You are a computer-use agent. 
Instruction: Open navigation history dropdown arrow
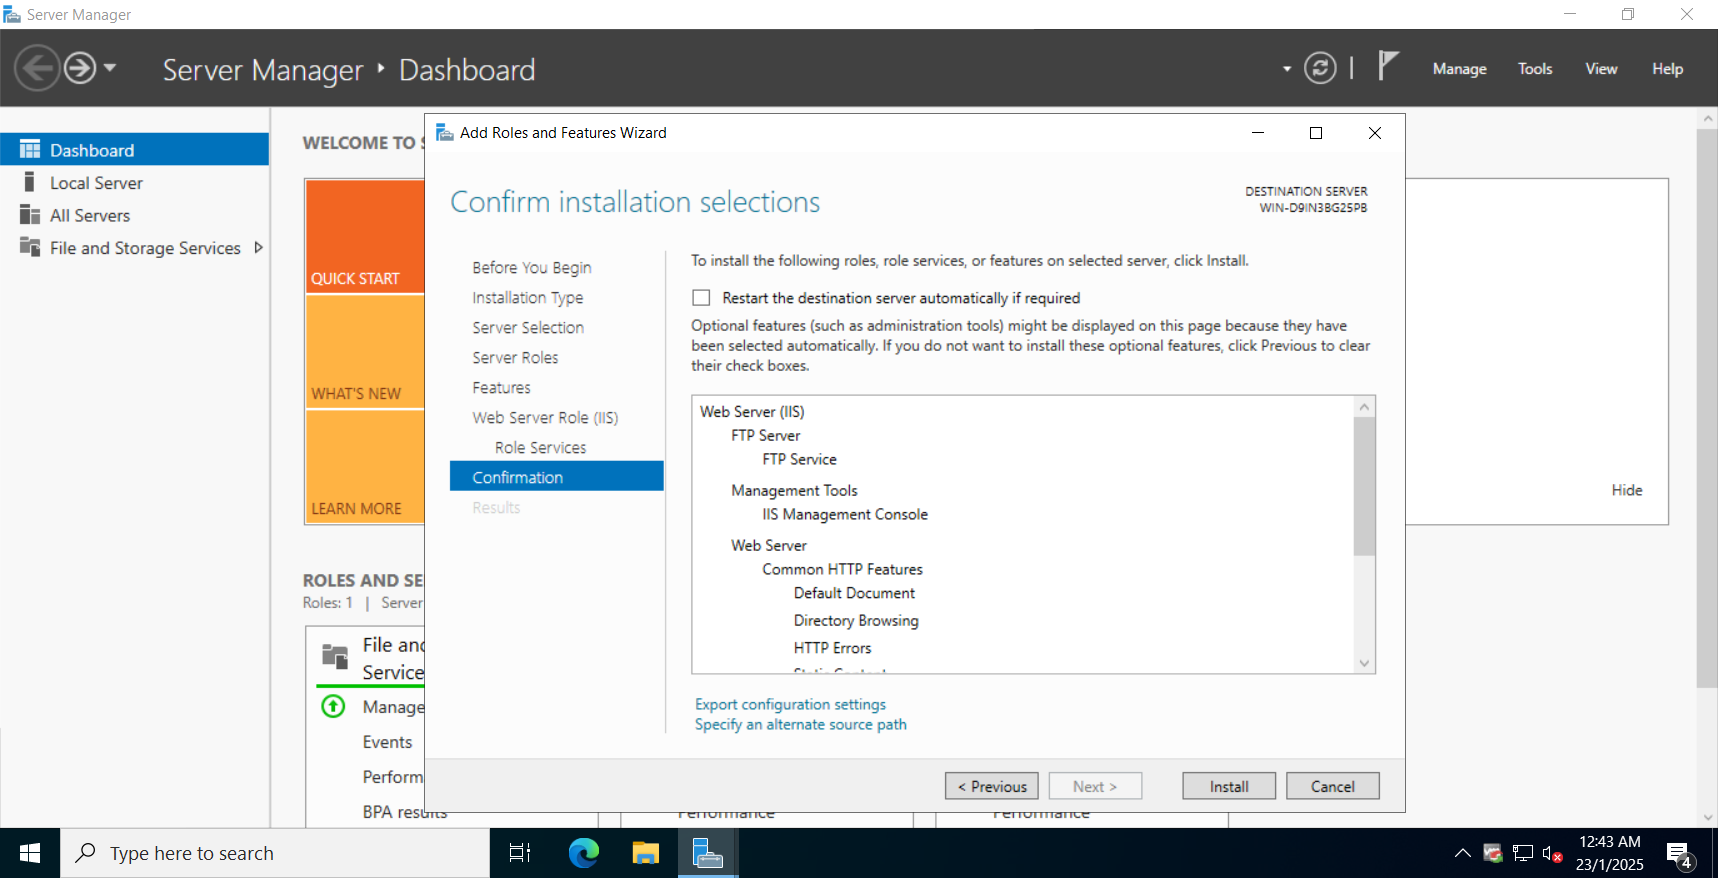point(110,68)
